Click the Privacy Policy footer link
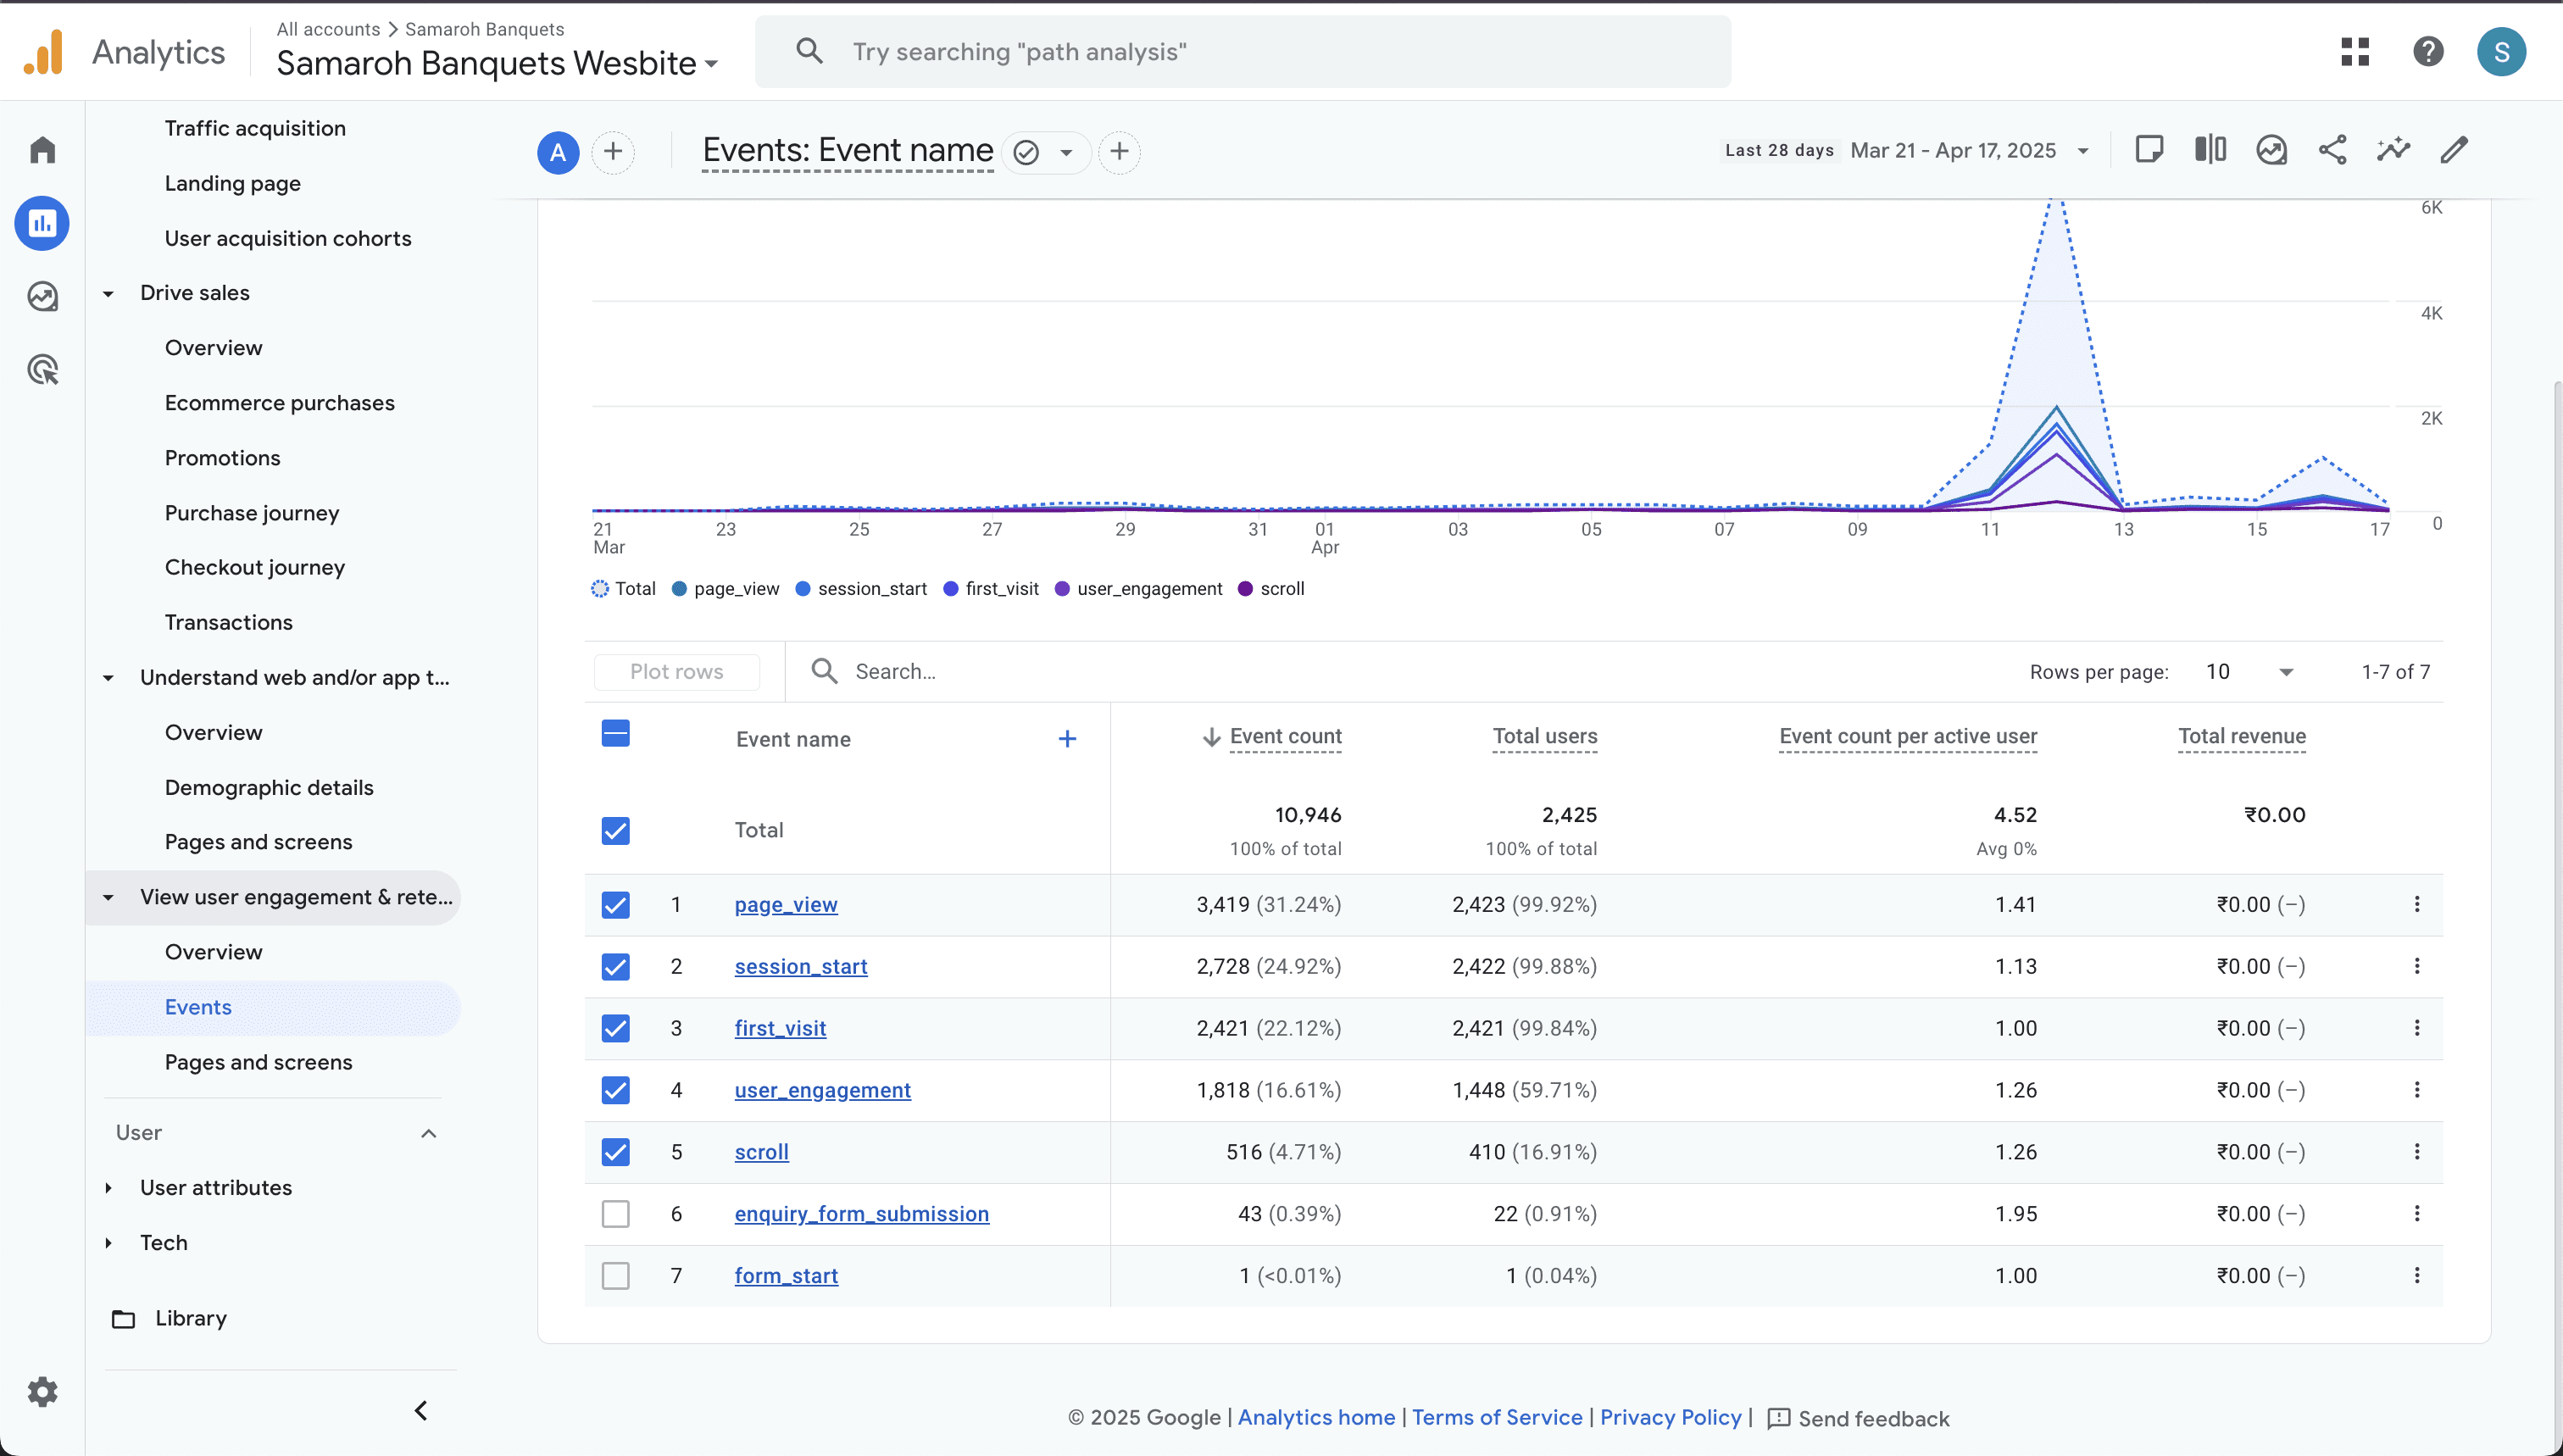Image resolution: width=2563 pixels, height=1456 pixels. (1670, 1418)
